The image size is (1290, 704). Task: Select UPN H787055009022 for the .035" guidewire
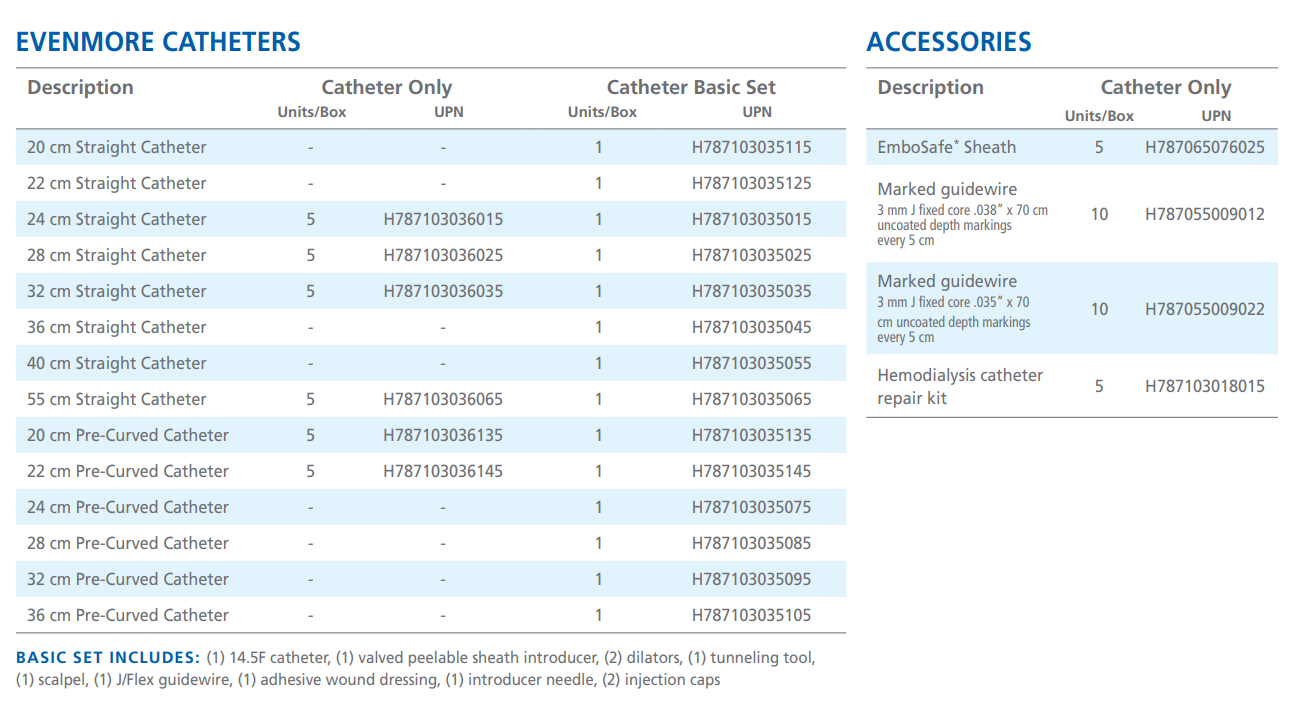coord(1204,309)
